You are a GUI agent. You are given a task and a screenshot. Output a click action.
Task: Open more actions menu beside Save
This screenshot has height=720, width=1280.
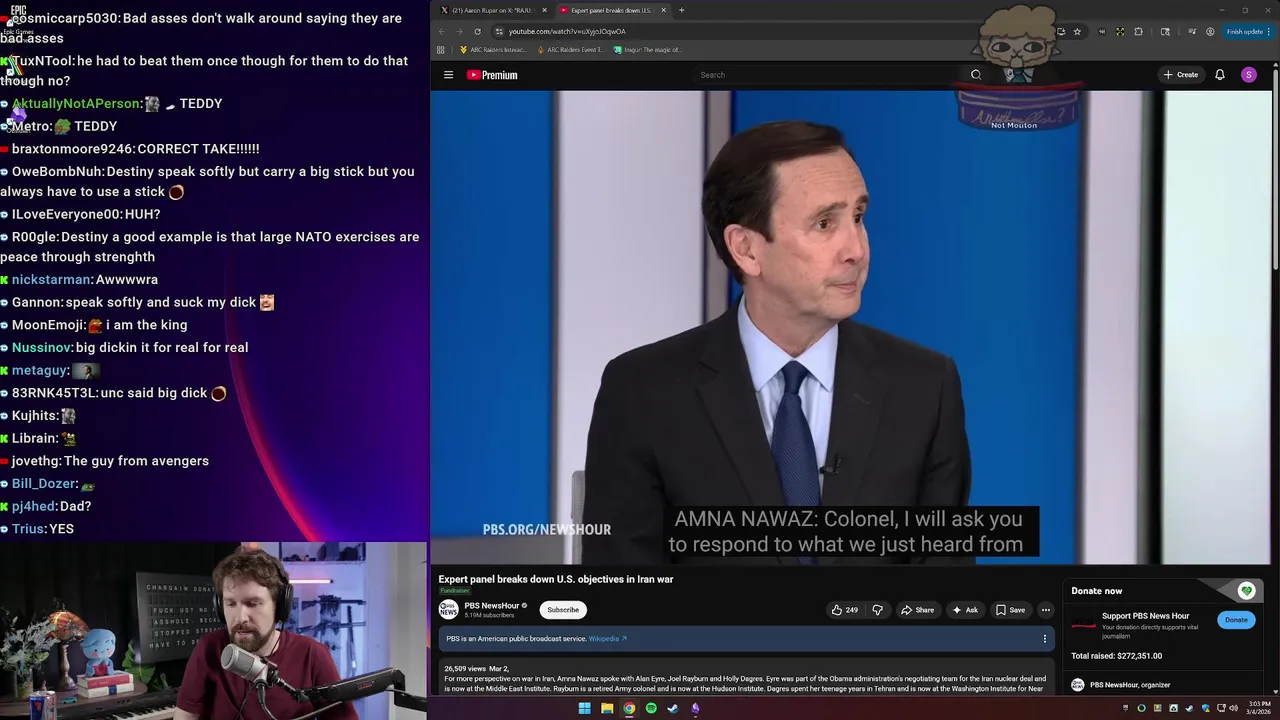(1045, 610)
